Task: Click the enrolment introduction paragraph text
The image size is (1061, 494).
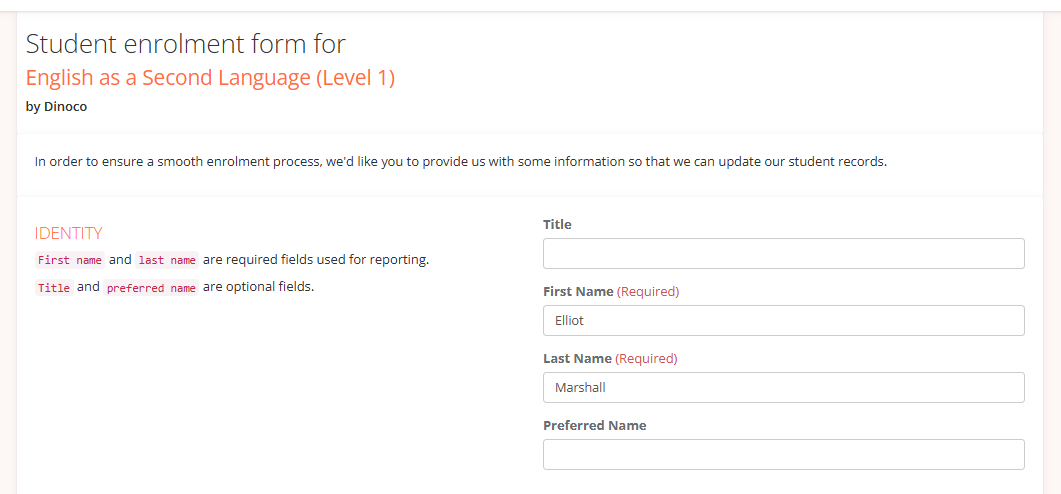Action: coord(460,163)
